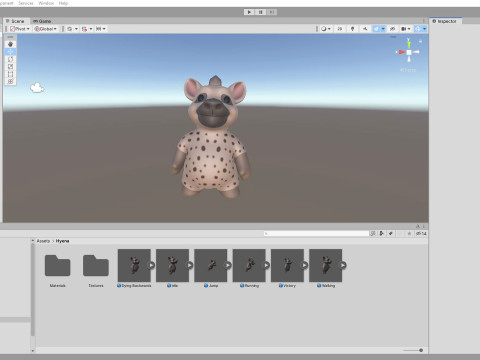Open effects dropdown arrow
The image size is (480, 360).
pos(383,29)
